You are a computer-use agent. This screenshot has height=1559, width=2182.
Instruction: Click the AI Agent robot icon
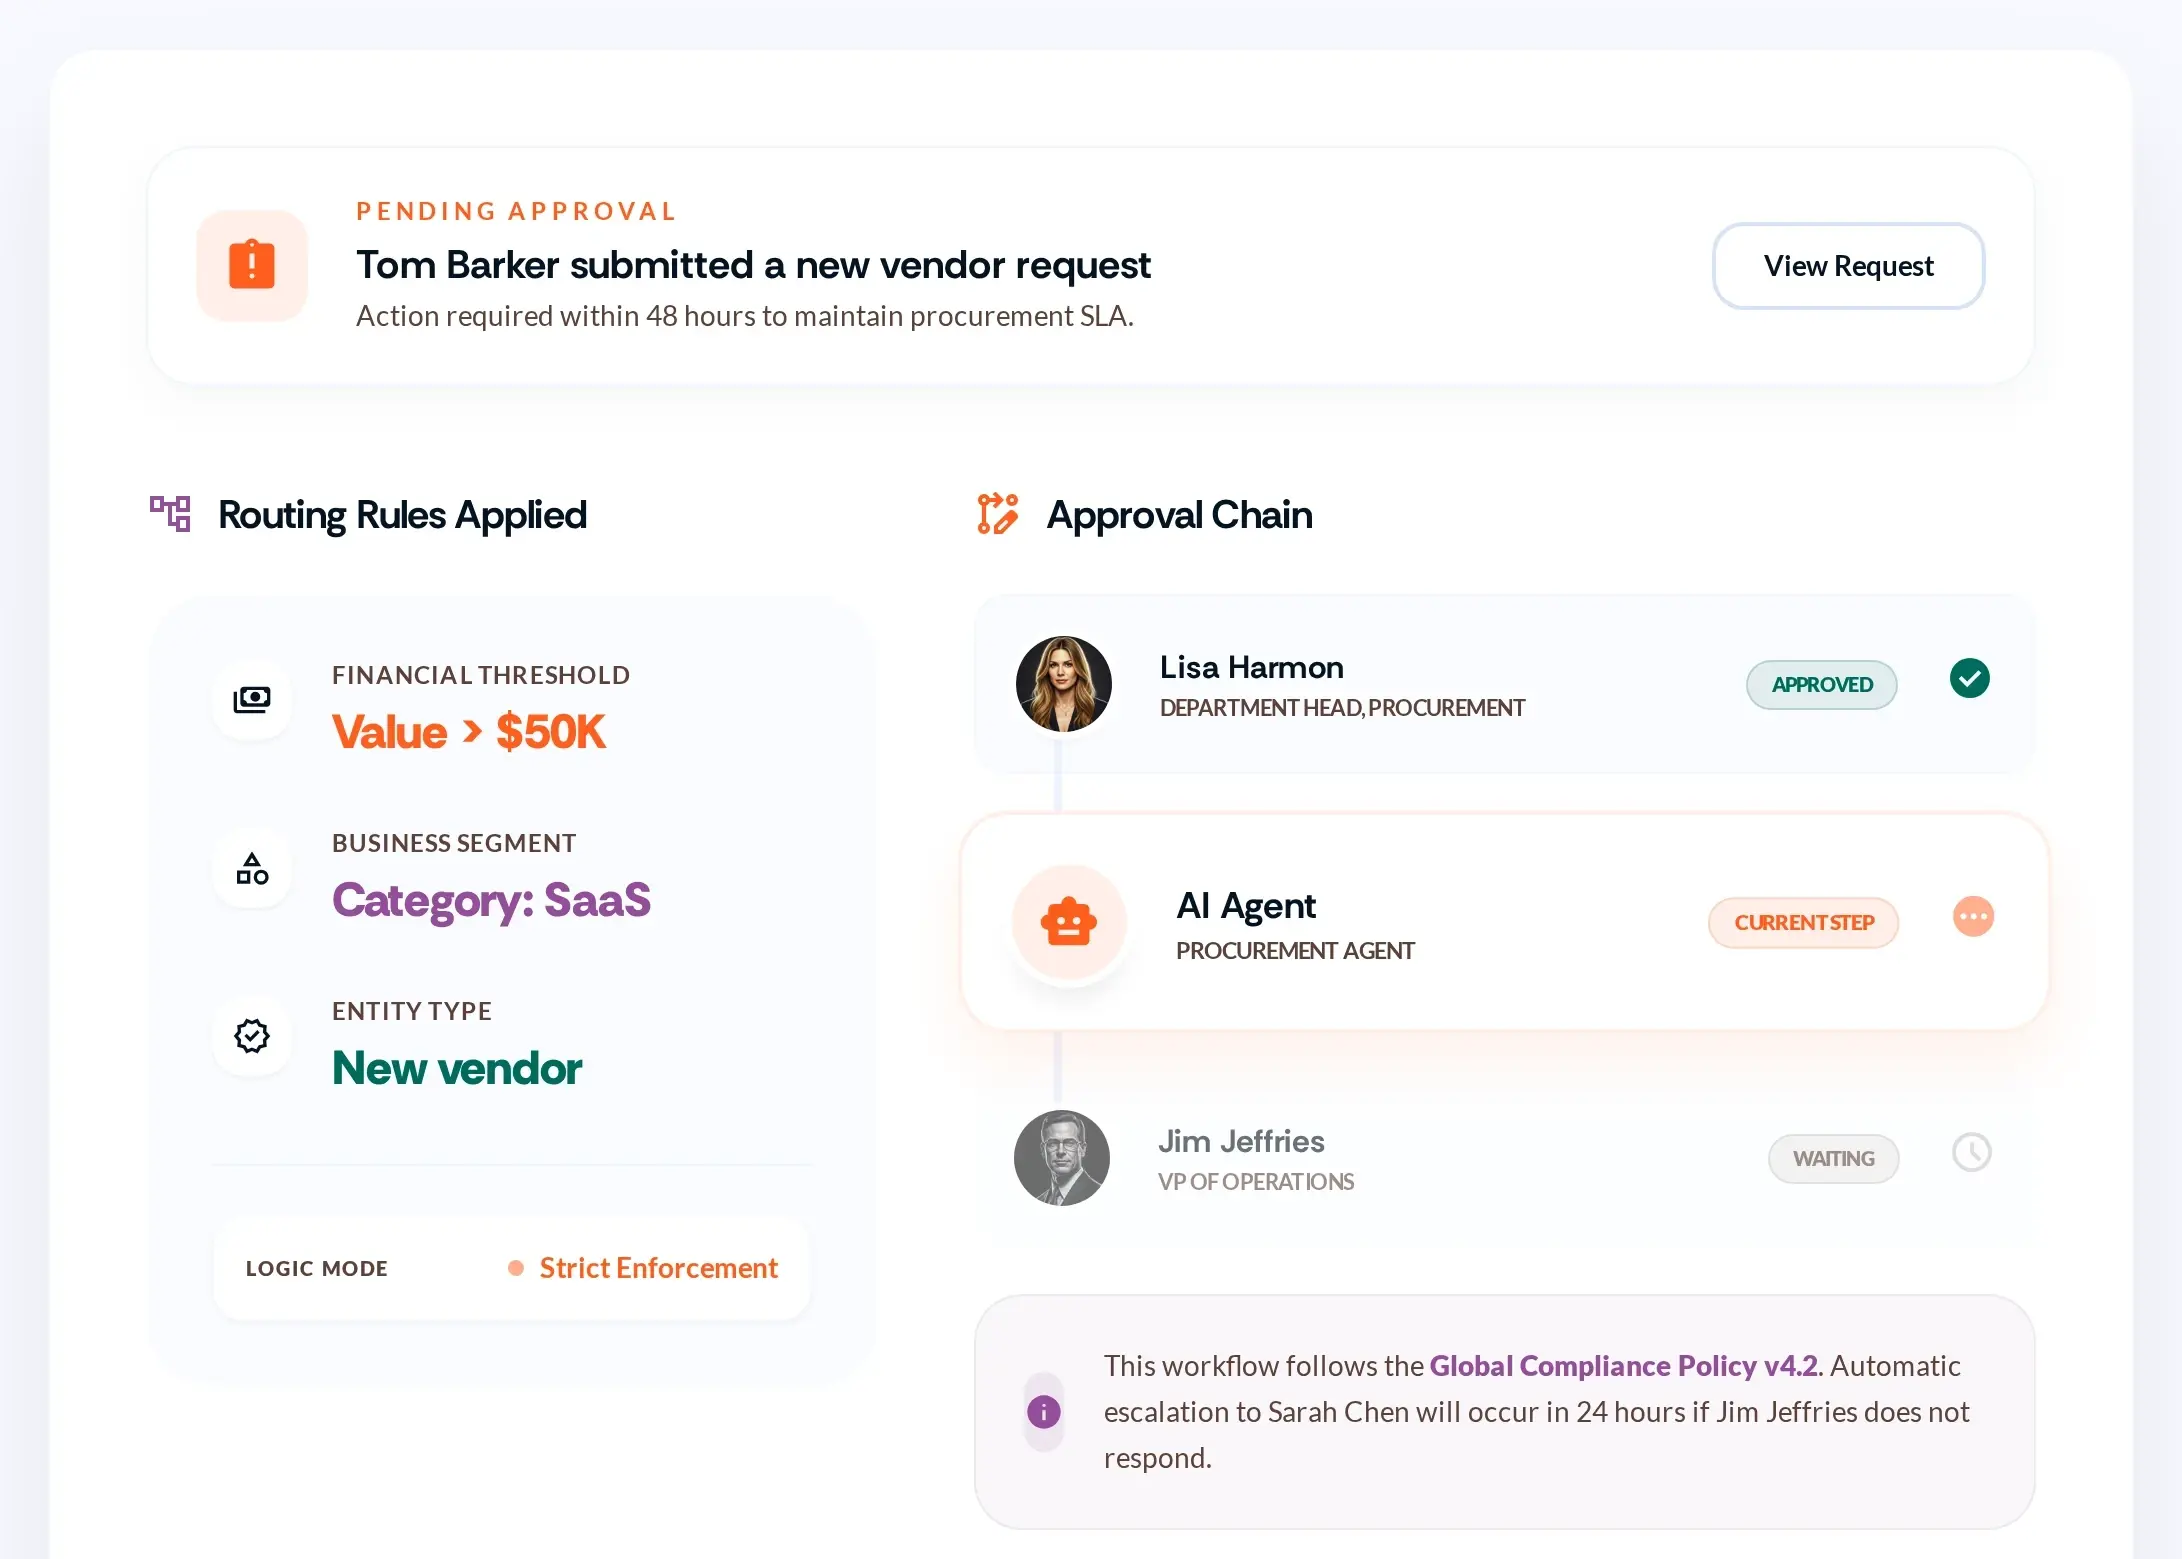1069,922
